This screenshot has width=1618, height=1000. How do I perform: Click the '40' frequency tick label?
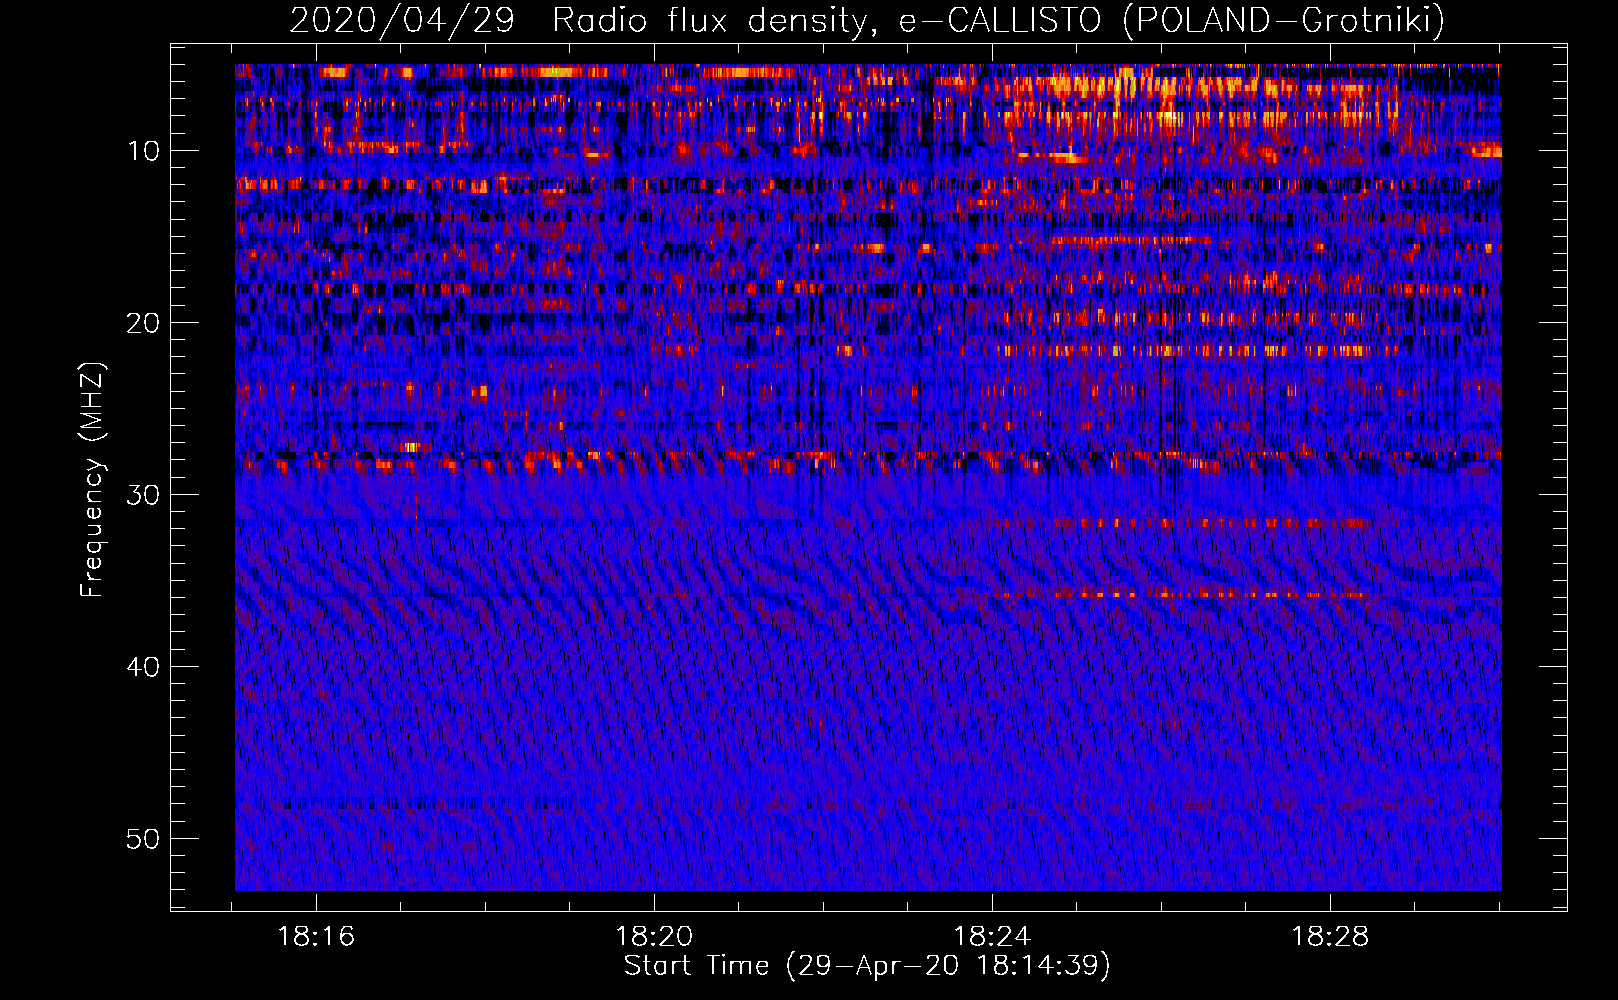[x=143, y=667]
